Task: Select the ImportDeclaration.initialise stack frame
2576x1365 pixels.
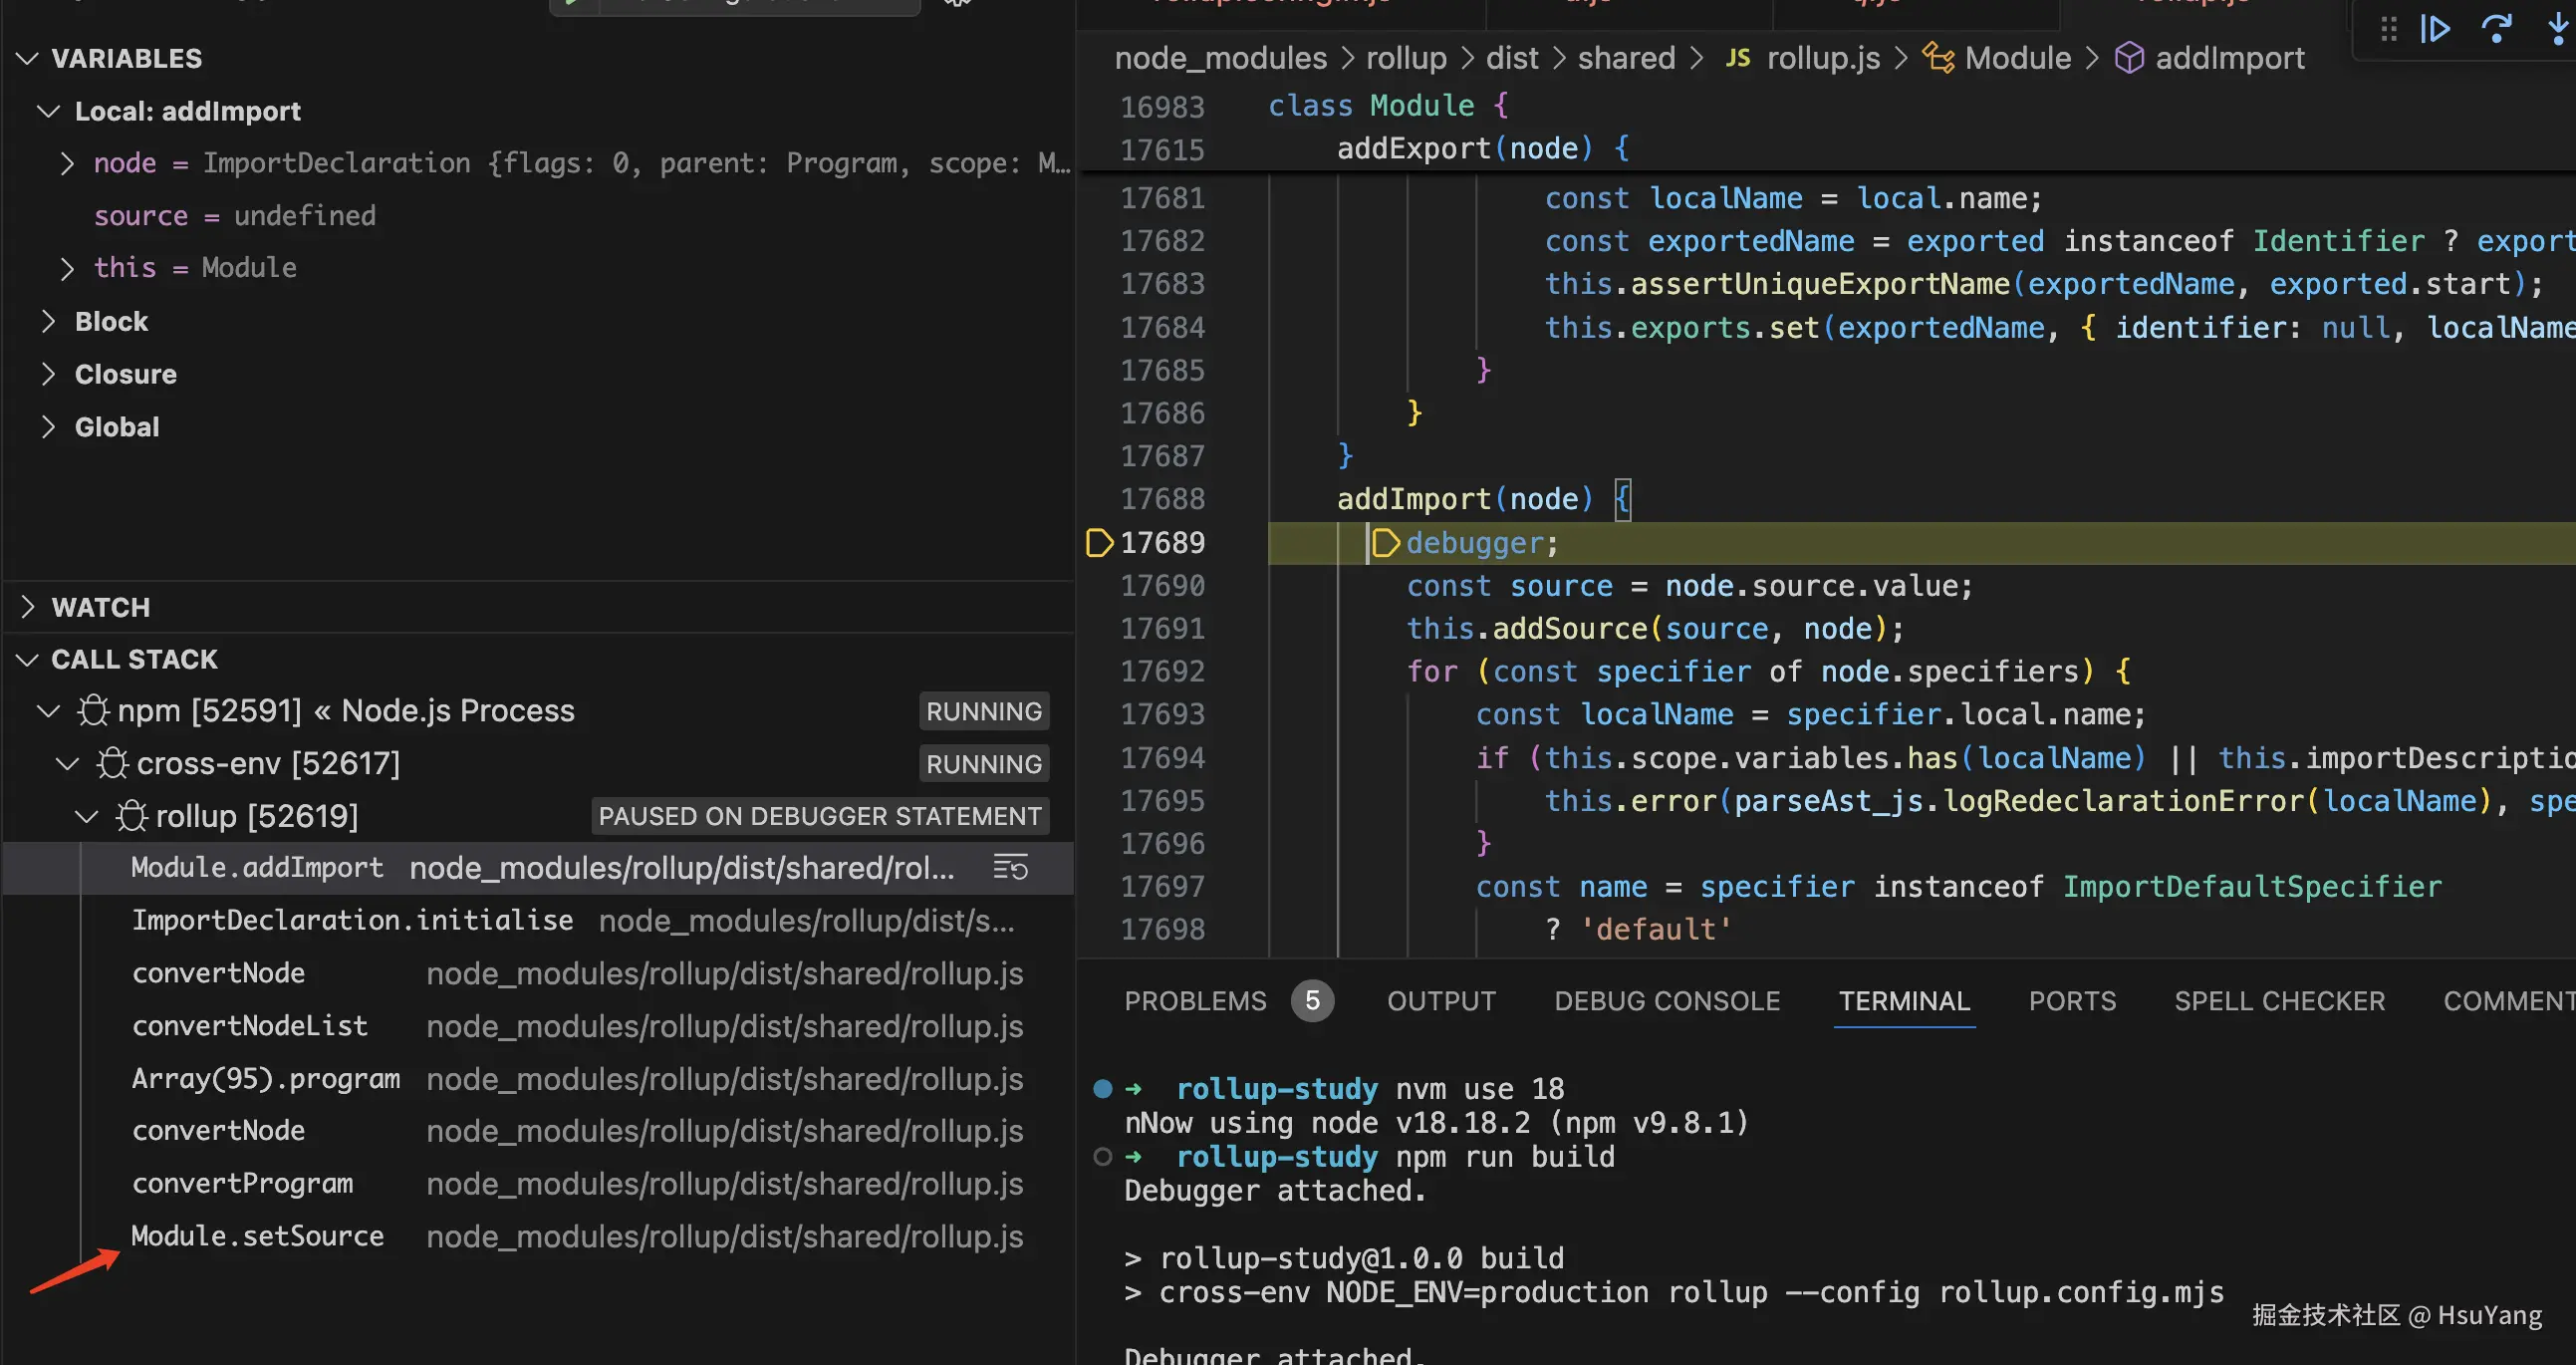Action: [x=352, y=920]
